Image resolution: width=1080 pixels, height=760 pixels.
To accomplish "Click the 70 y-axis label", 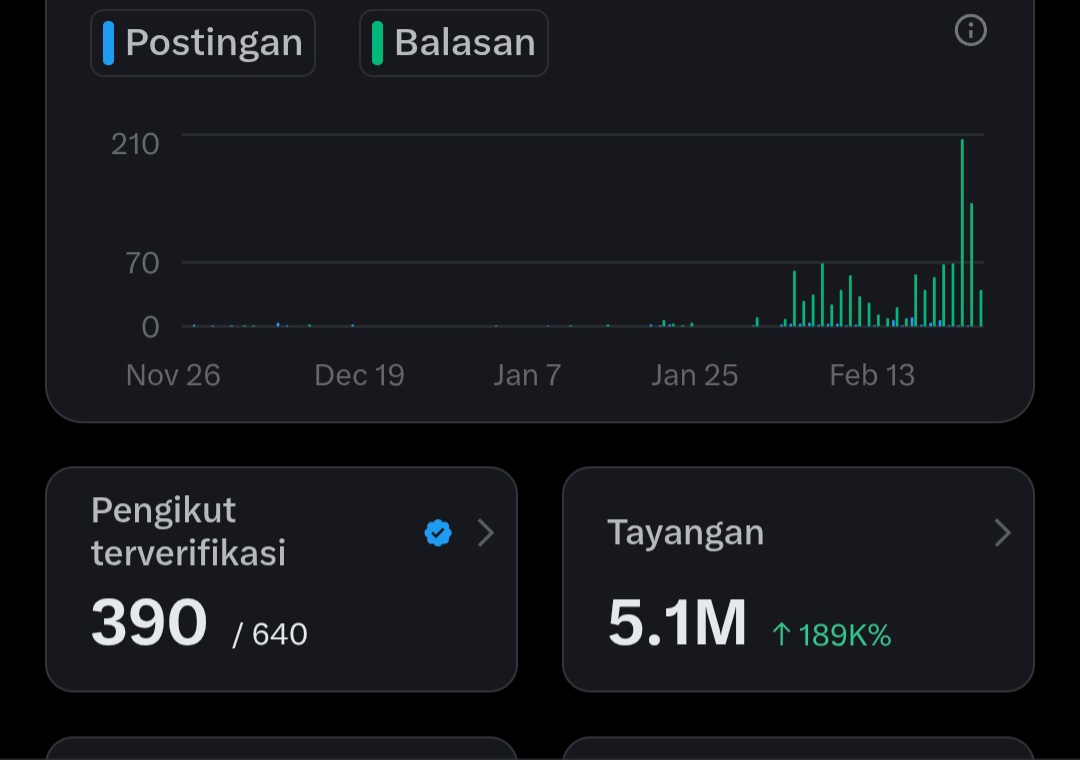I will pyautogui.click(x=143, y=263).
